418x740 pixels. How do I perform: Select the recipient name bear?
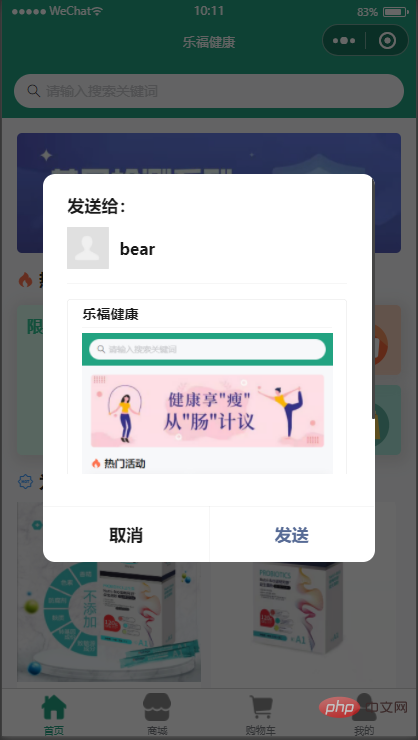(137, 249)
